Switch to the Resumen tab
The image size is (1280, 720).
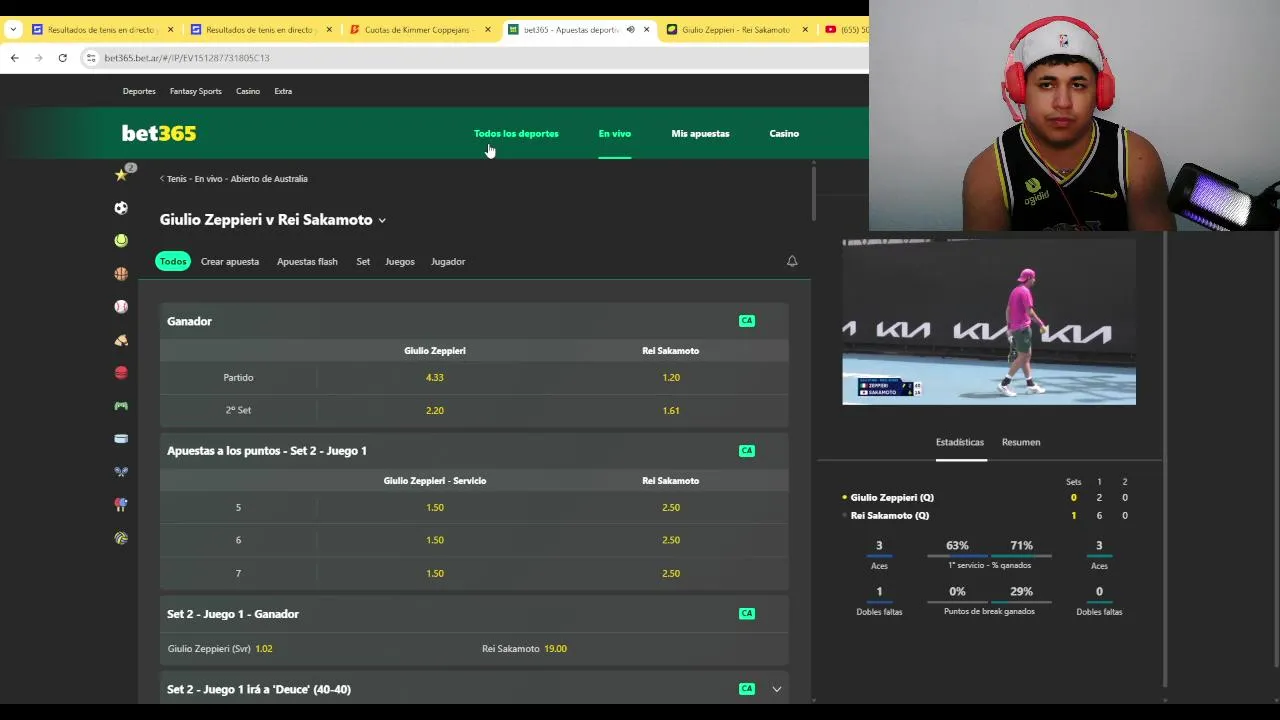[1021, 442]
